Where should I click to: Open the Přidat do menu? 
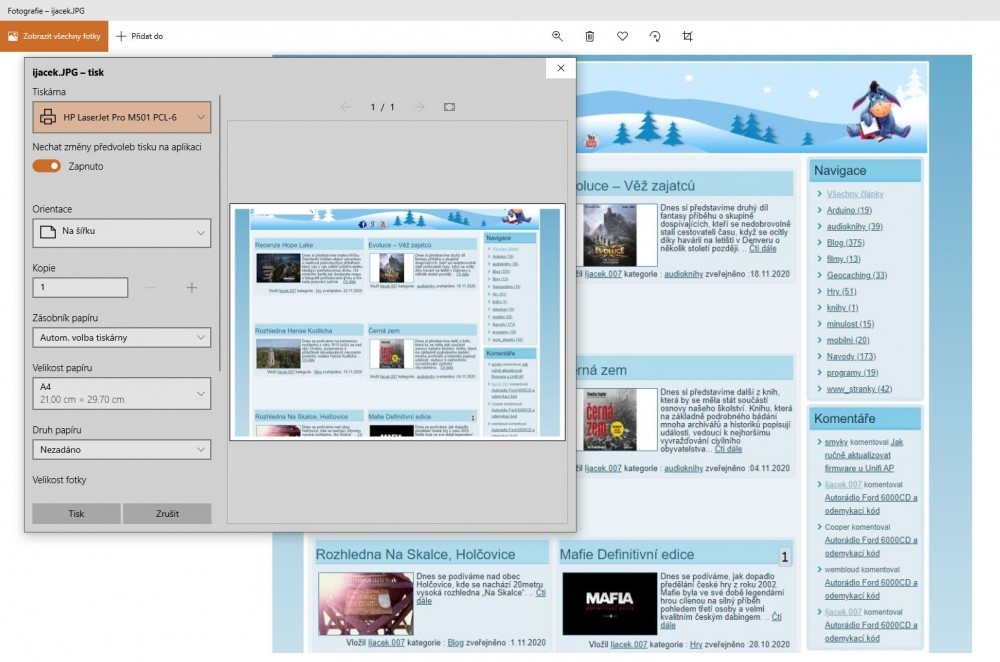(139, 36)
